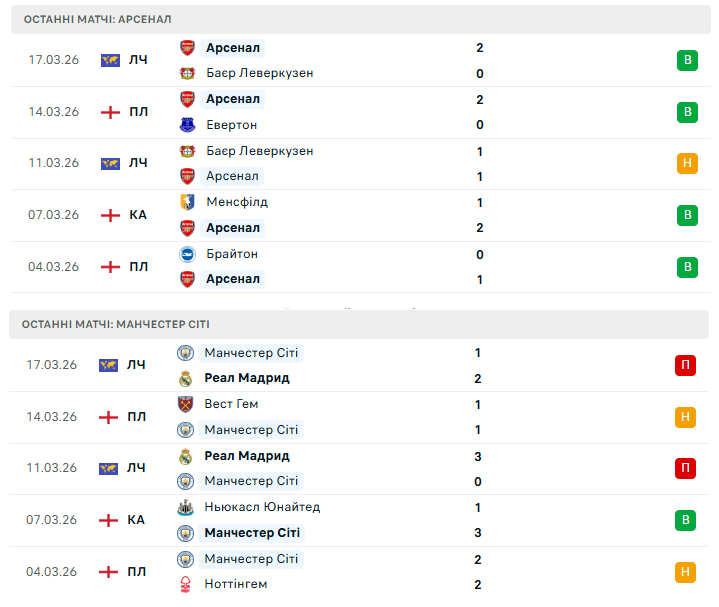Click the Mansfield team crest
Viewport: 719px width, 607px height.
tap(187, 202)
